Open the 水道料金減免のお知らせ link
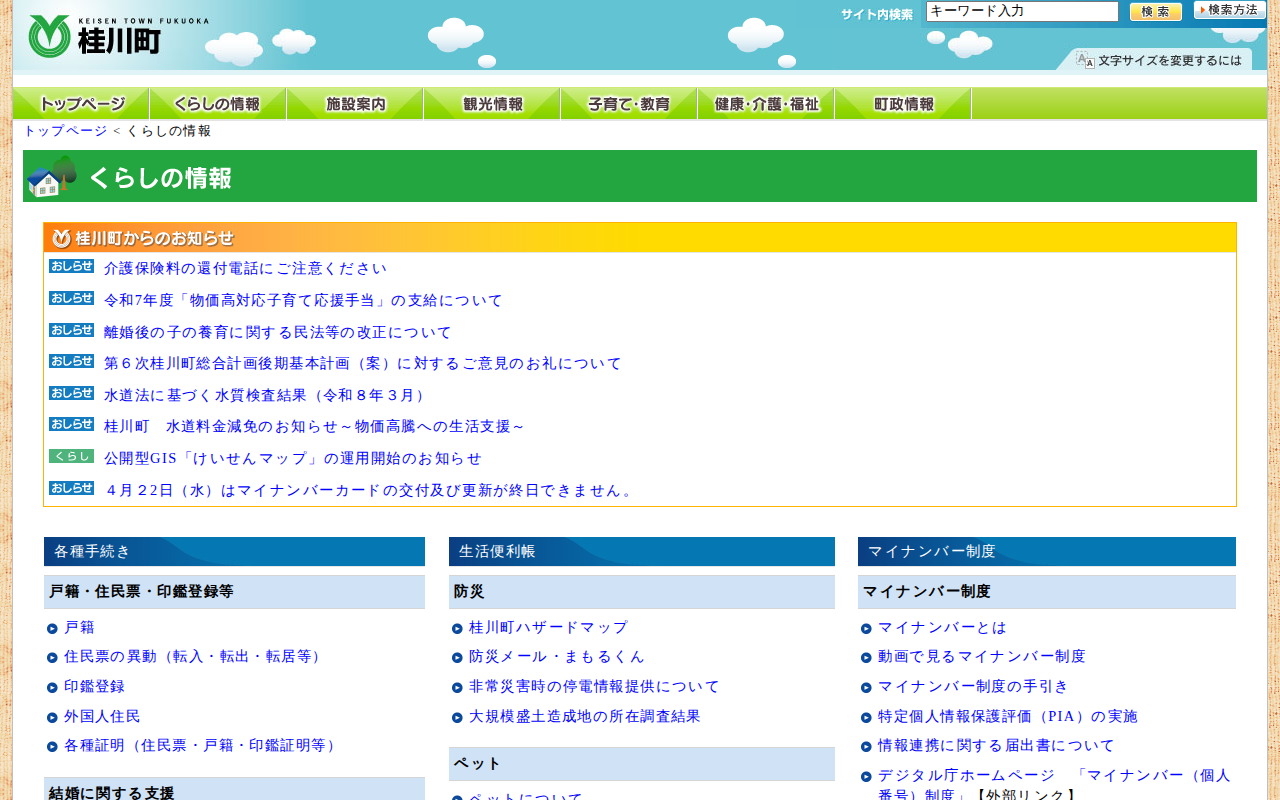 [x=314, y=427]
